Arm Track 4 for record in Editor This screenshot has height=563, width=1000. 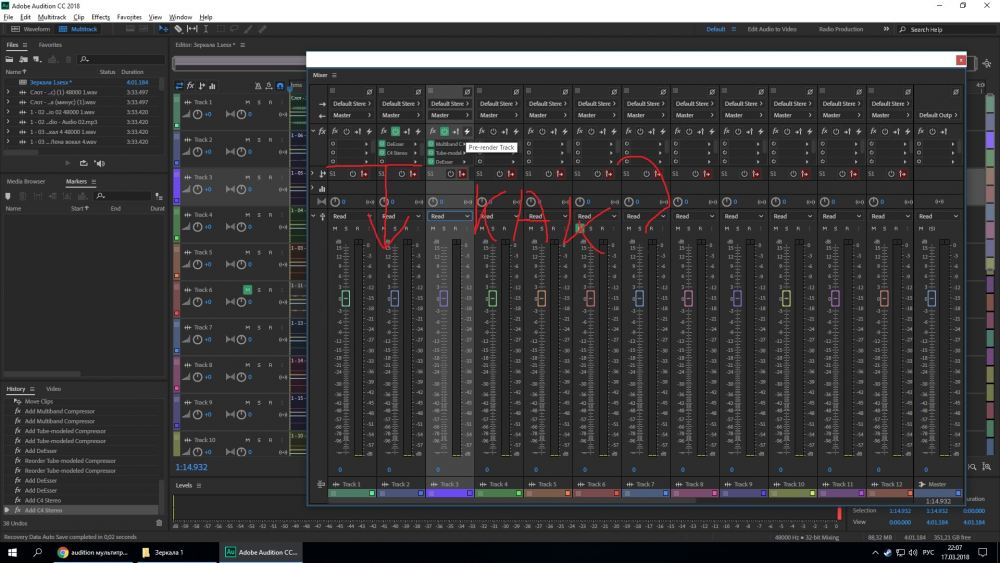click(x=270, y=215)
